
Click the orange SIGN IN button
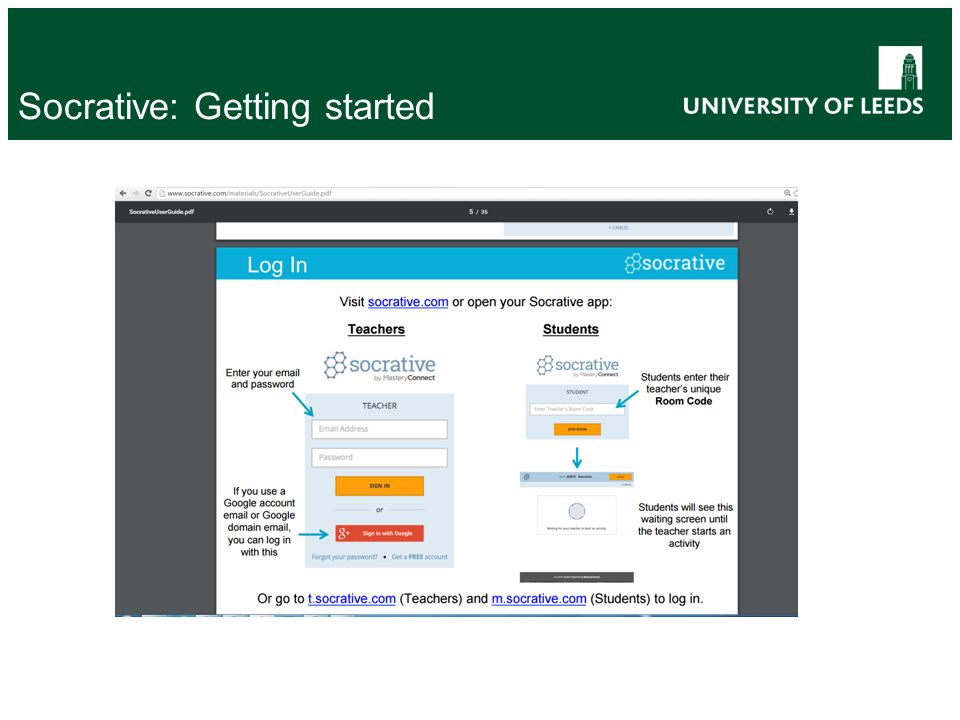(x=379, y=486)
